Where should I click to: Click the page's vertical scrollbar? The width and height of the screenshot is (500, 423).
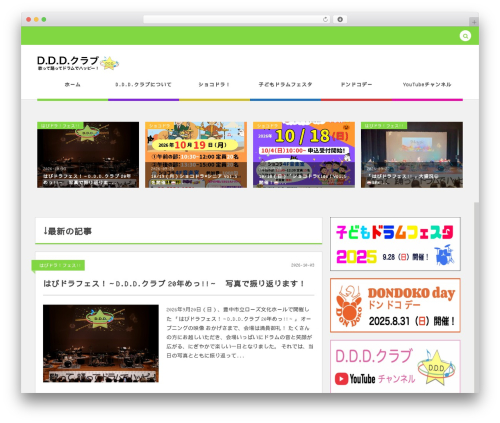coord(476,297)
